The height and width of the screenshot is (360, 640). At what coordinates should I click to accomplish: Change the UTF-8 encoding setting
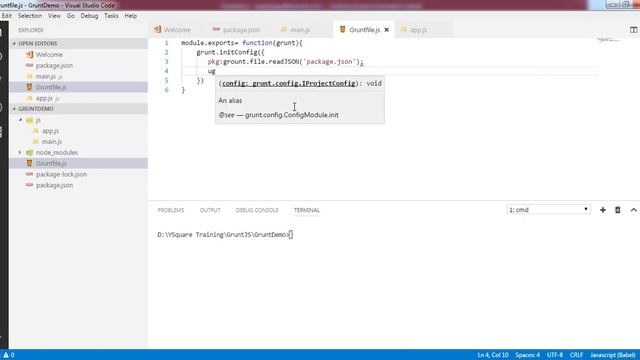point(555,355)
